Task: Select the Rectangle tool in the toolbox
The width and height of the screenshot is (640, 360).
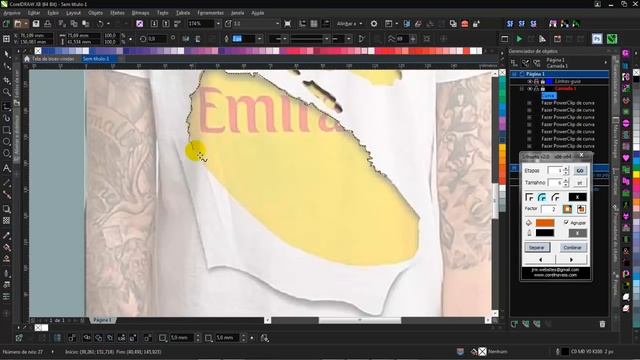Action: tap(7, 130)
